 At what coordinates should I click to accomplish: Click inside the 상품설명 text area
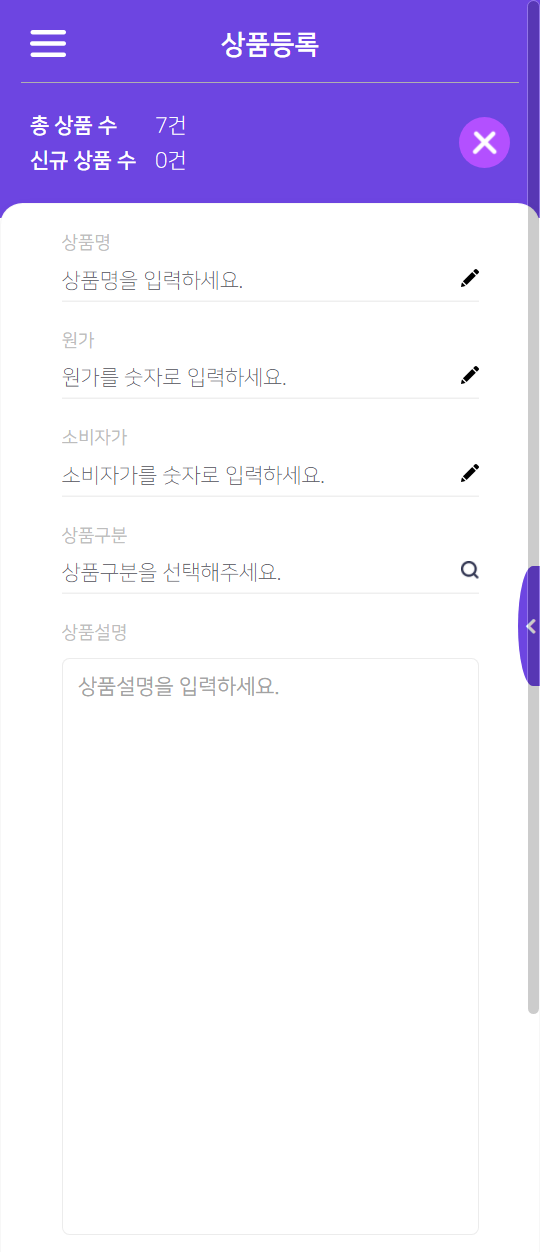pyautogui.click(x=270, y=946)
